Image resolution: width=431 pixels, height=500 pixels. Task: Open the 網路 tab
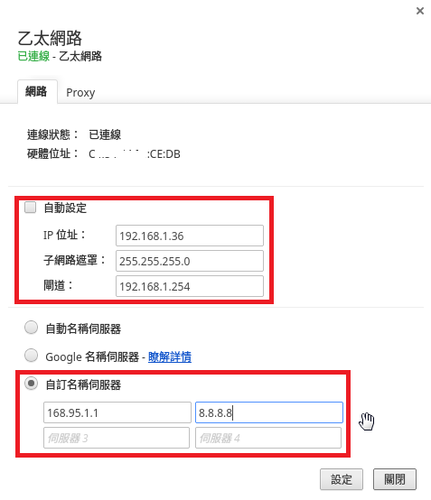[x=36, y=91]
